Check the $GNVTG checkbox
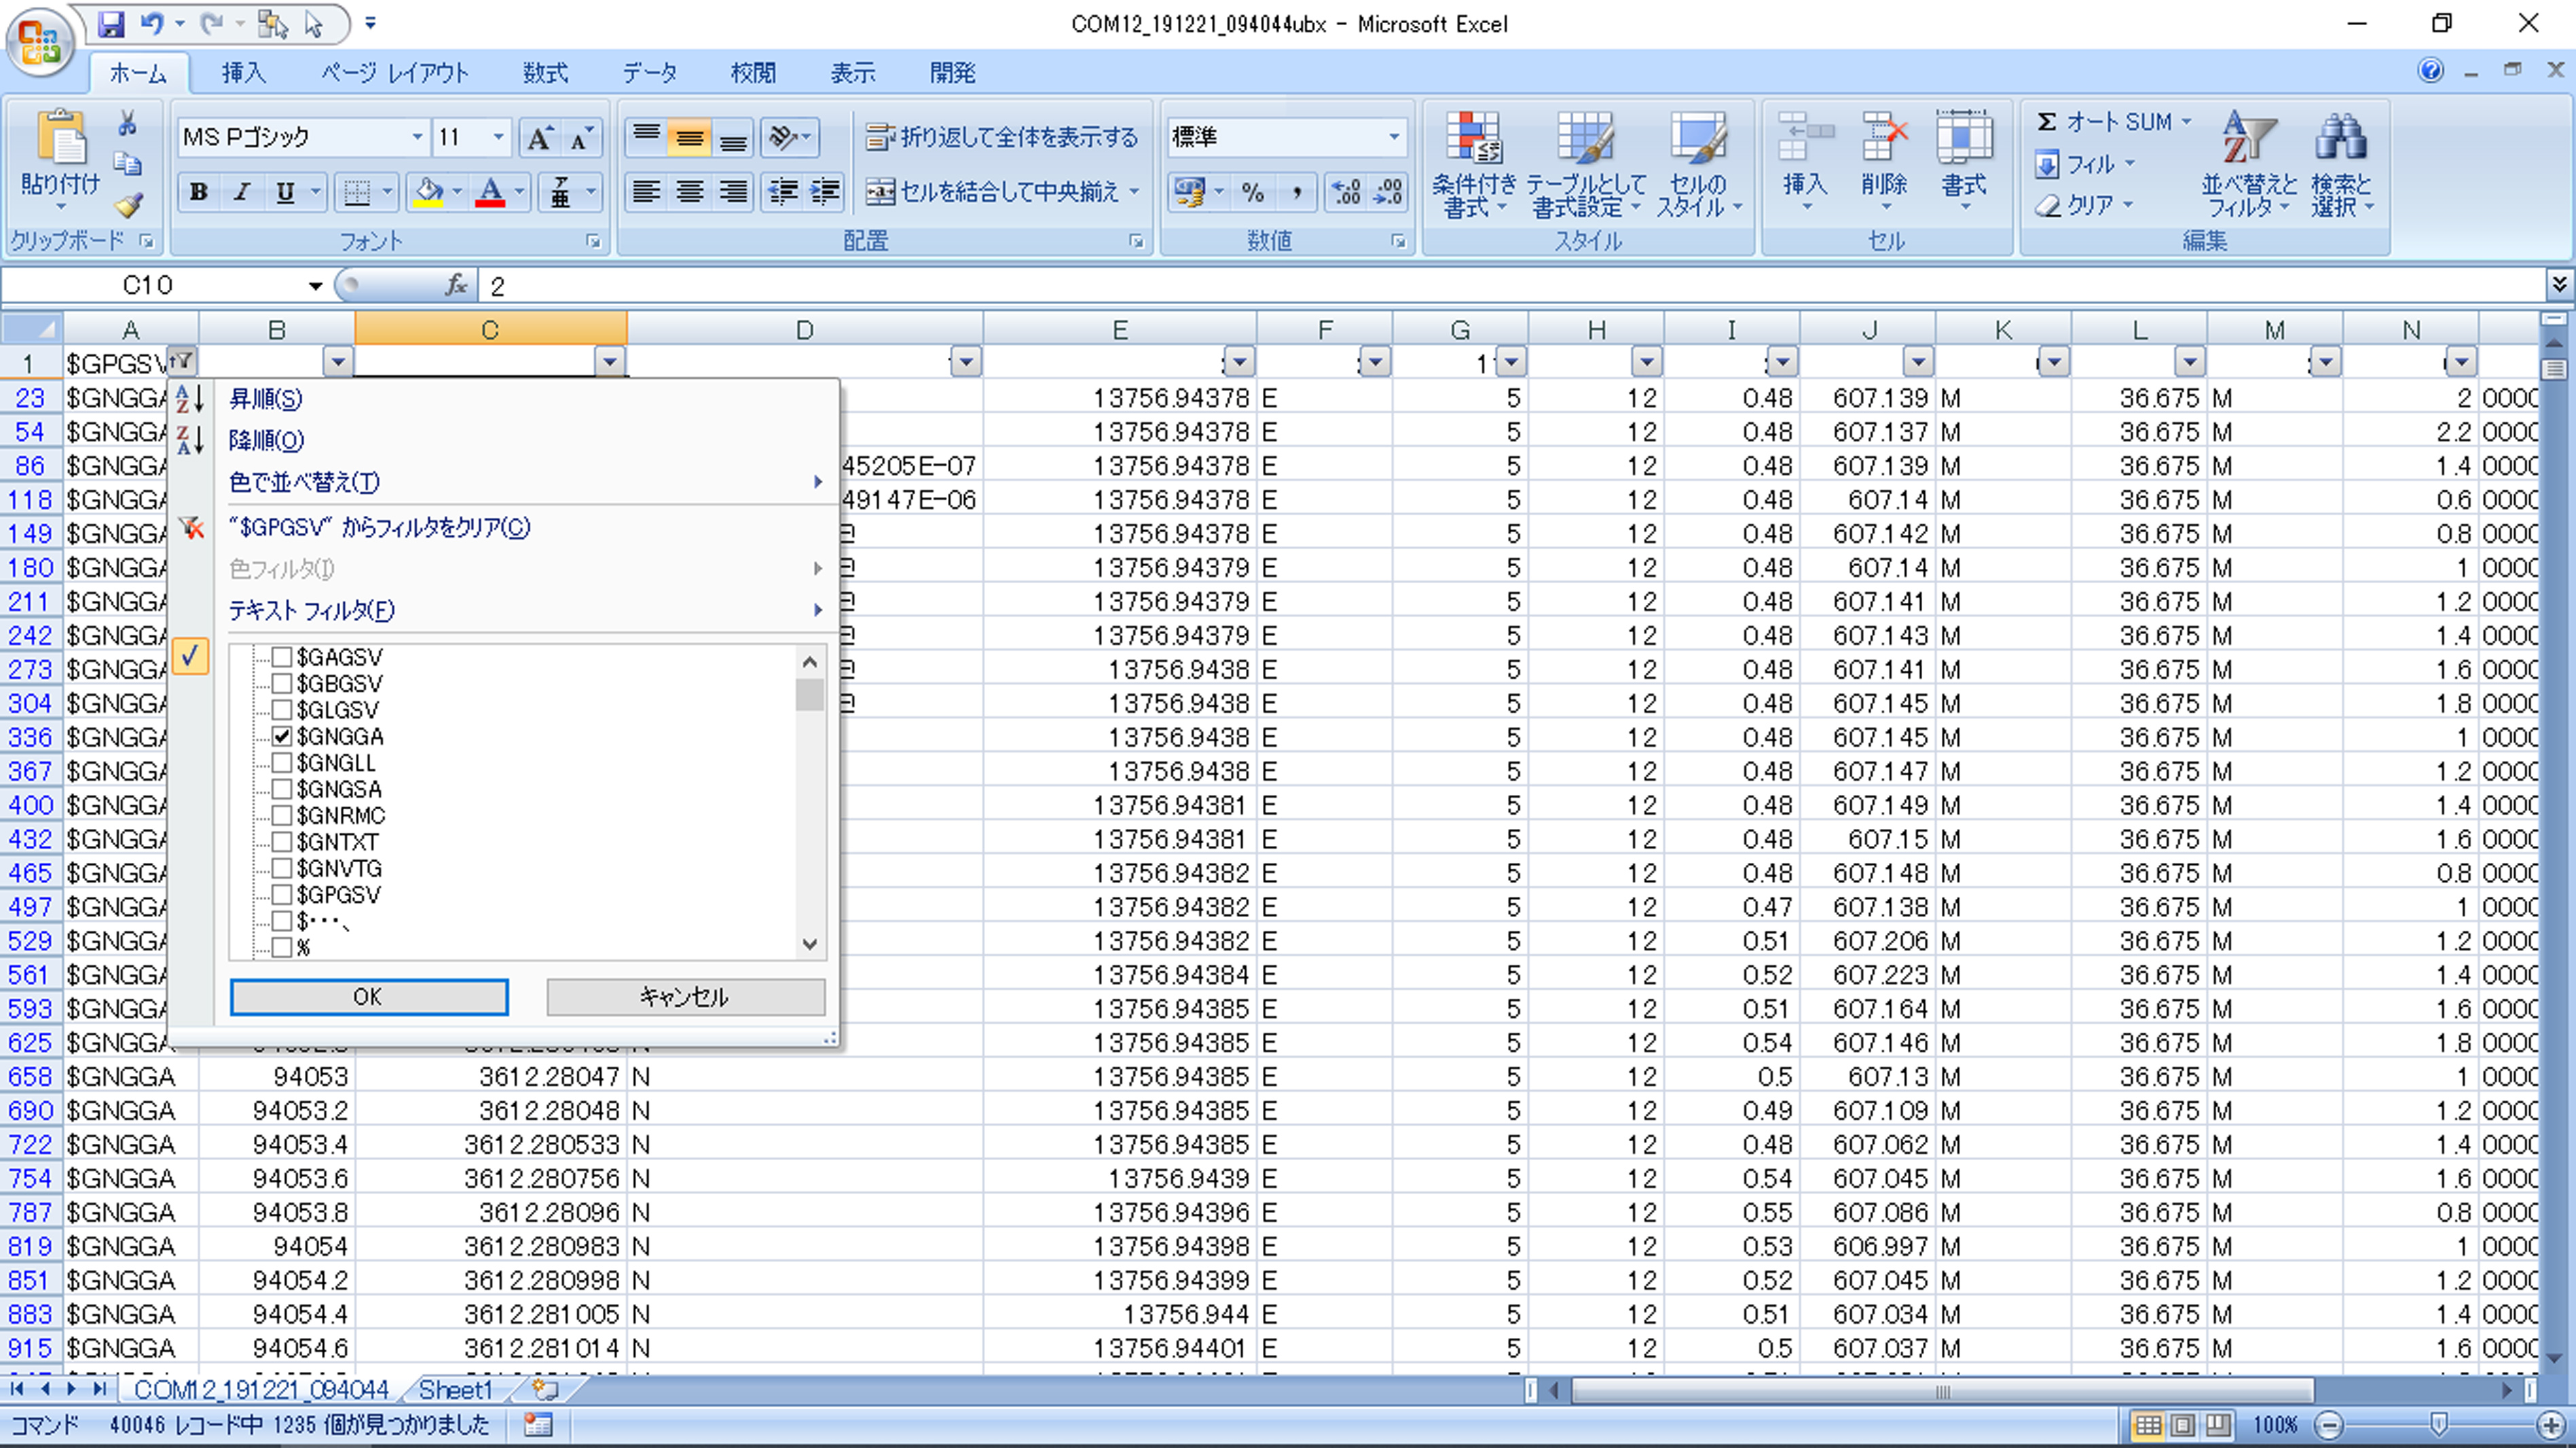This screenshot has width=2576, height=1448. tap(282, 868)
